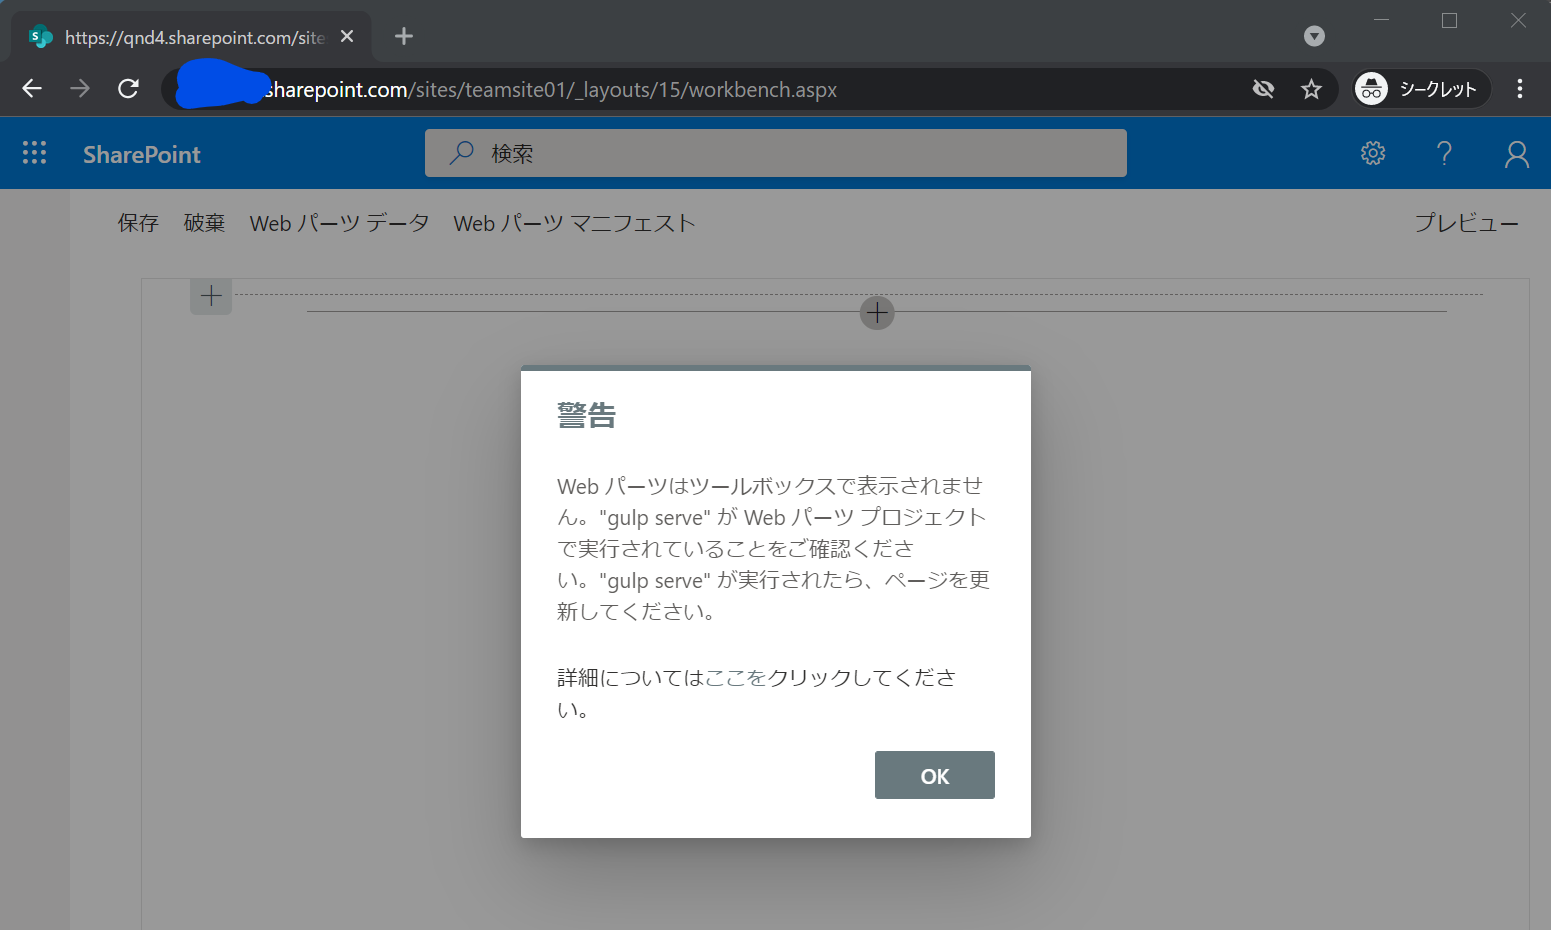Viewport: 1551px width, 930px height.
Task: Open the account manager person icon
Action: pyautogui.click(x=1516, y=154)
